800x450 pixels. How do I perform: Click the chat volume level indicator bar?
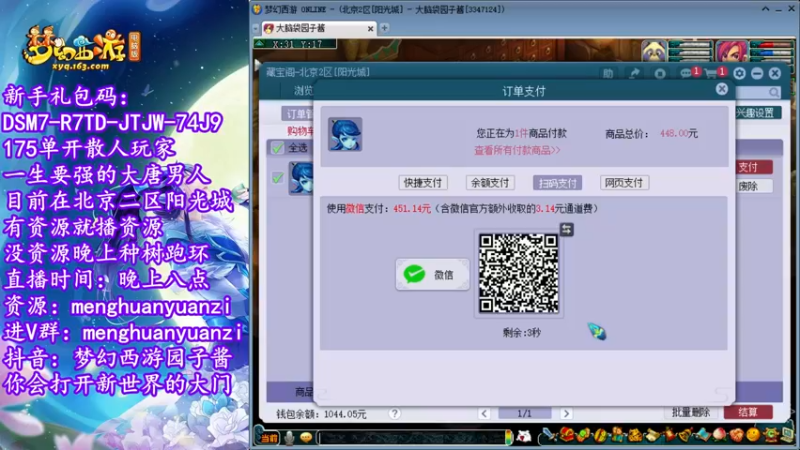[508, 437]
